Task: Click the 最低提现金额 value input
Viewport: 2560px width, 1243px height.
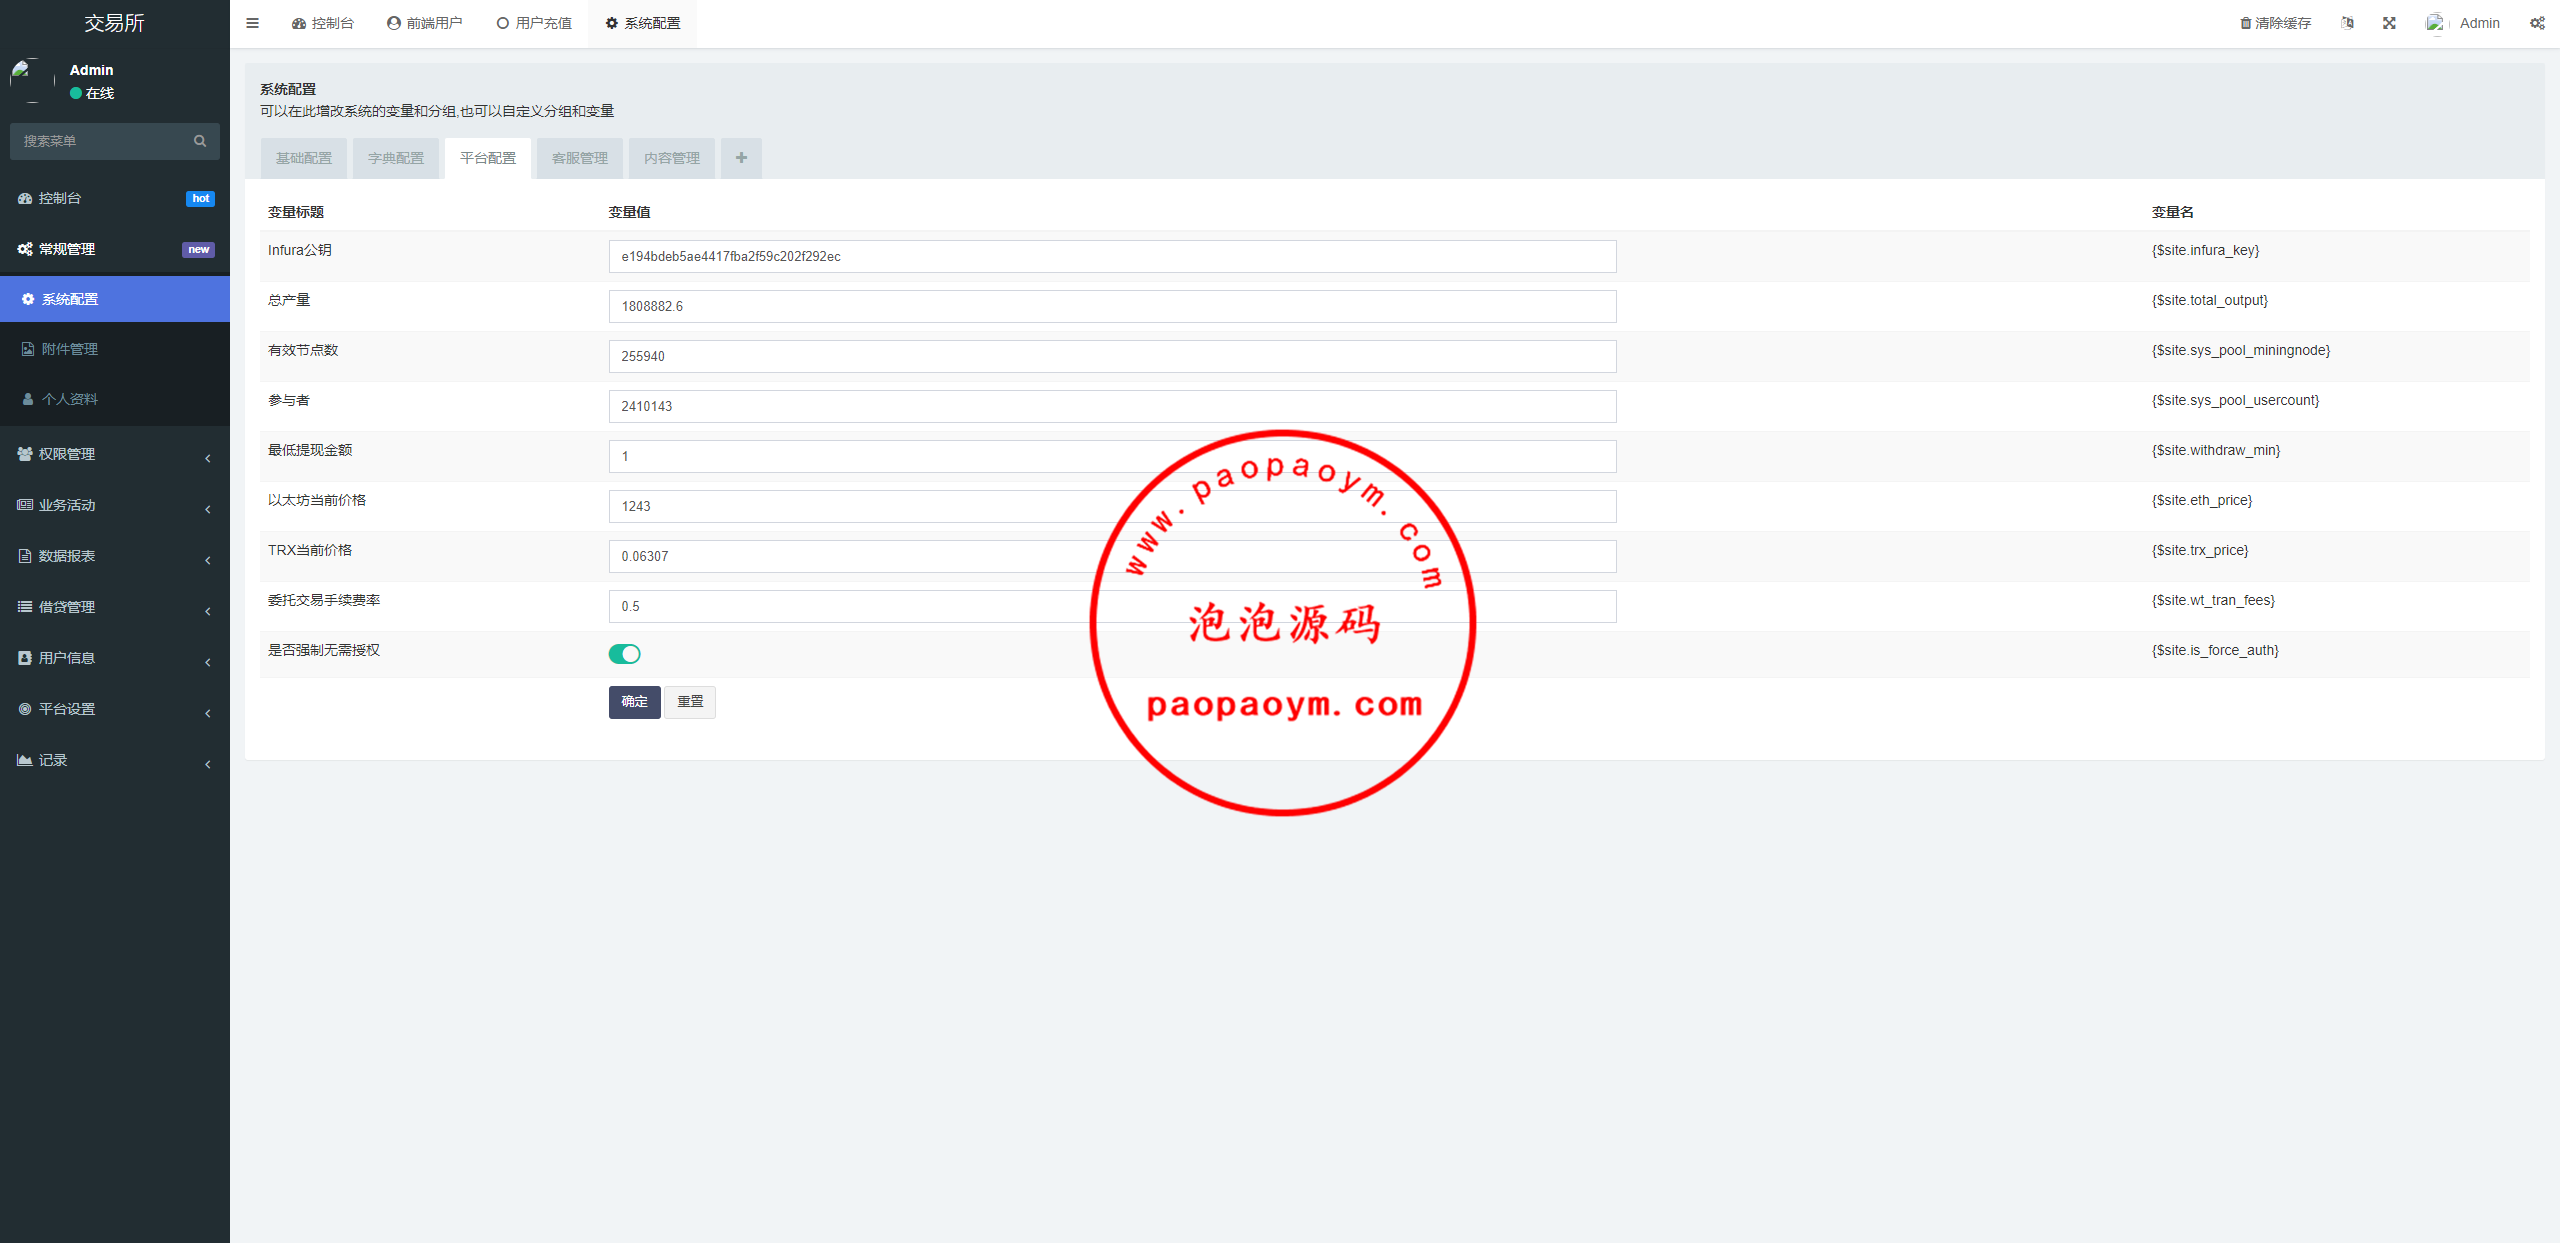Action: coord(1112,456)
